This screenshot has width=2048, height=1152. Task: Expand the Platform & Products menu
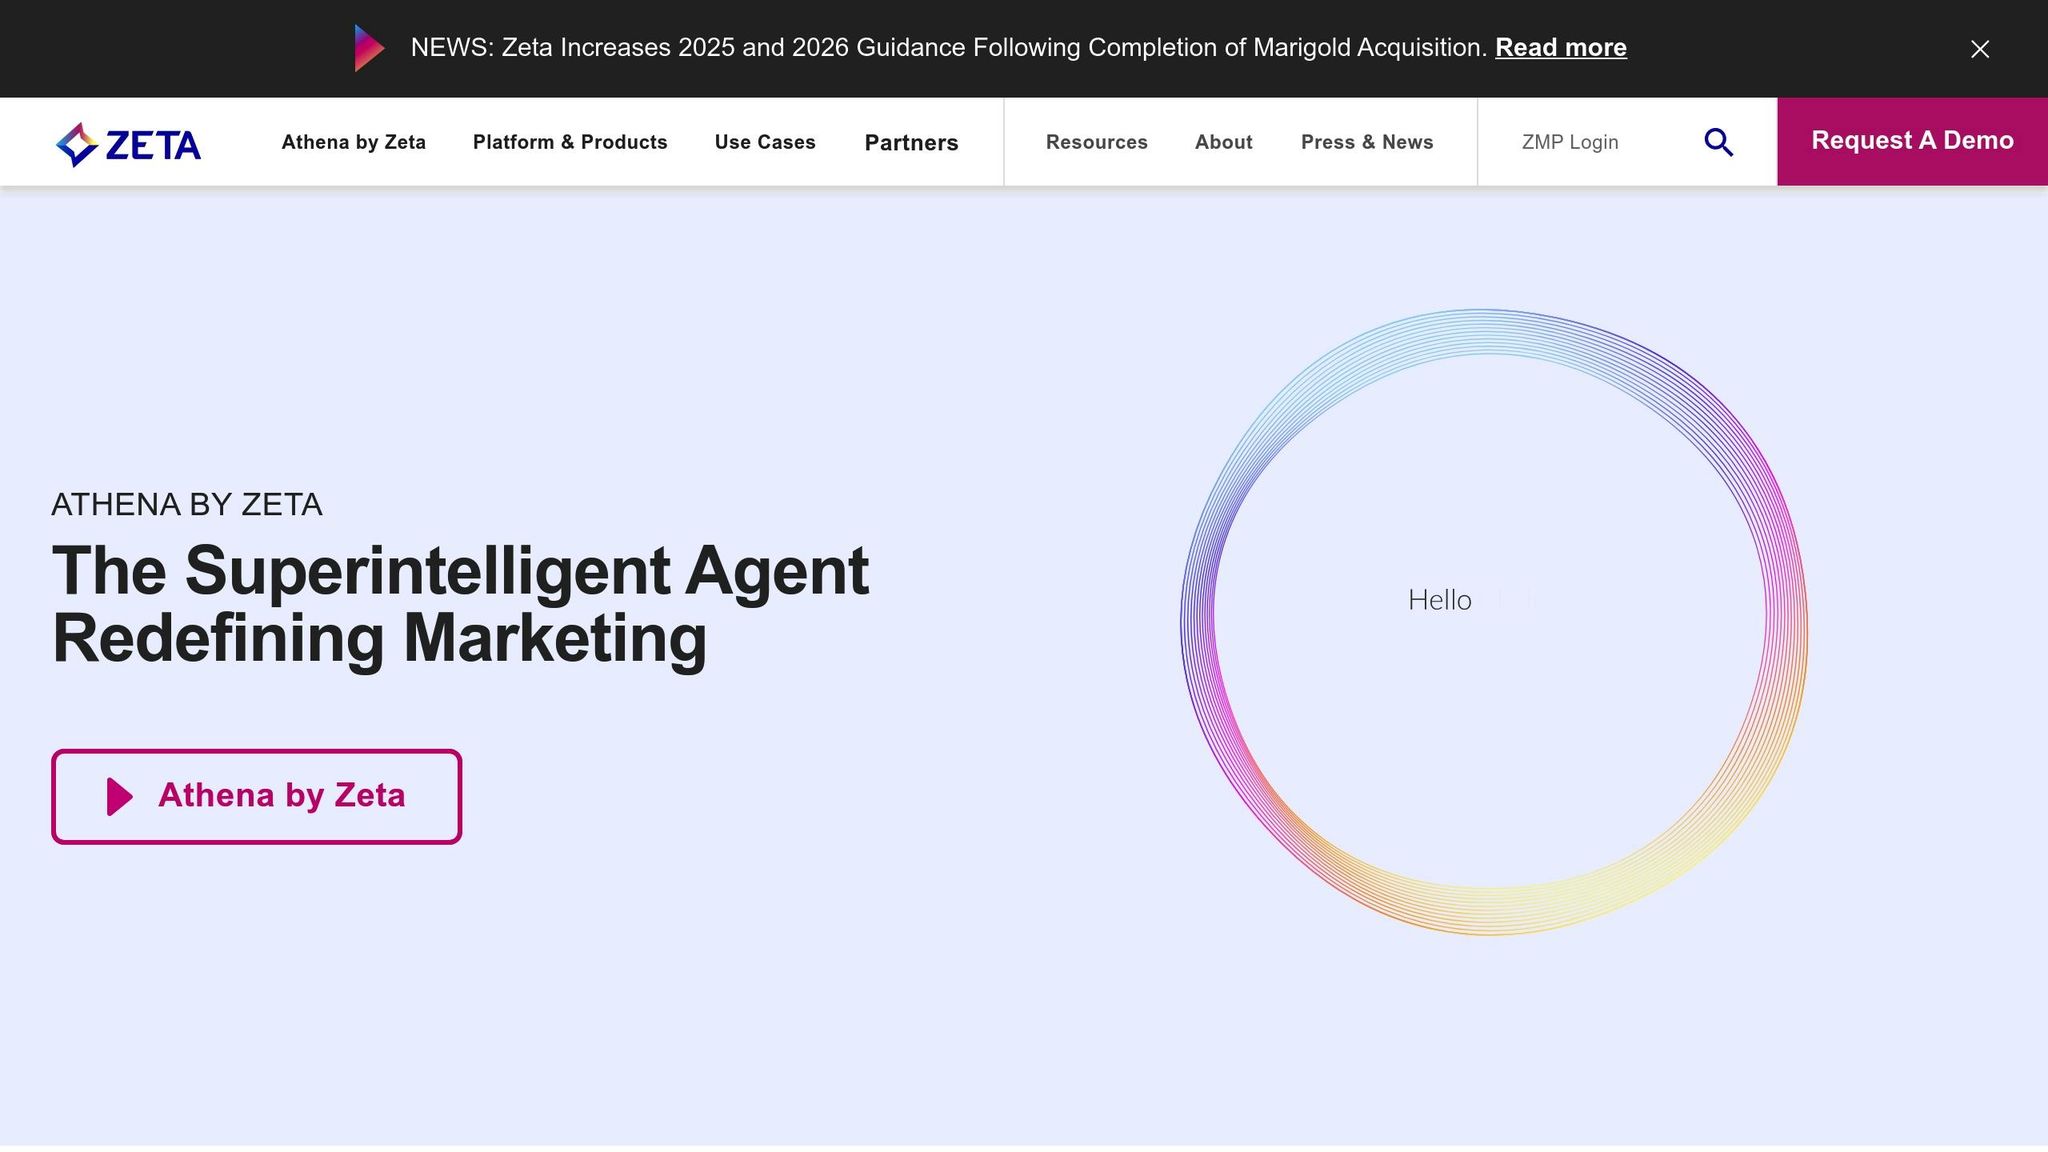[x=569, y=142]
